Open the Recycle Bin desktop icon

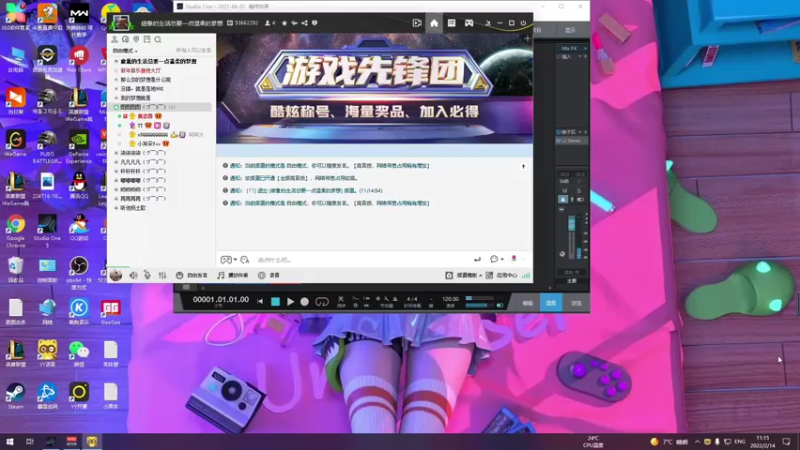[x=15, y=269]
